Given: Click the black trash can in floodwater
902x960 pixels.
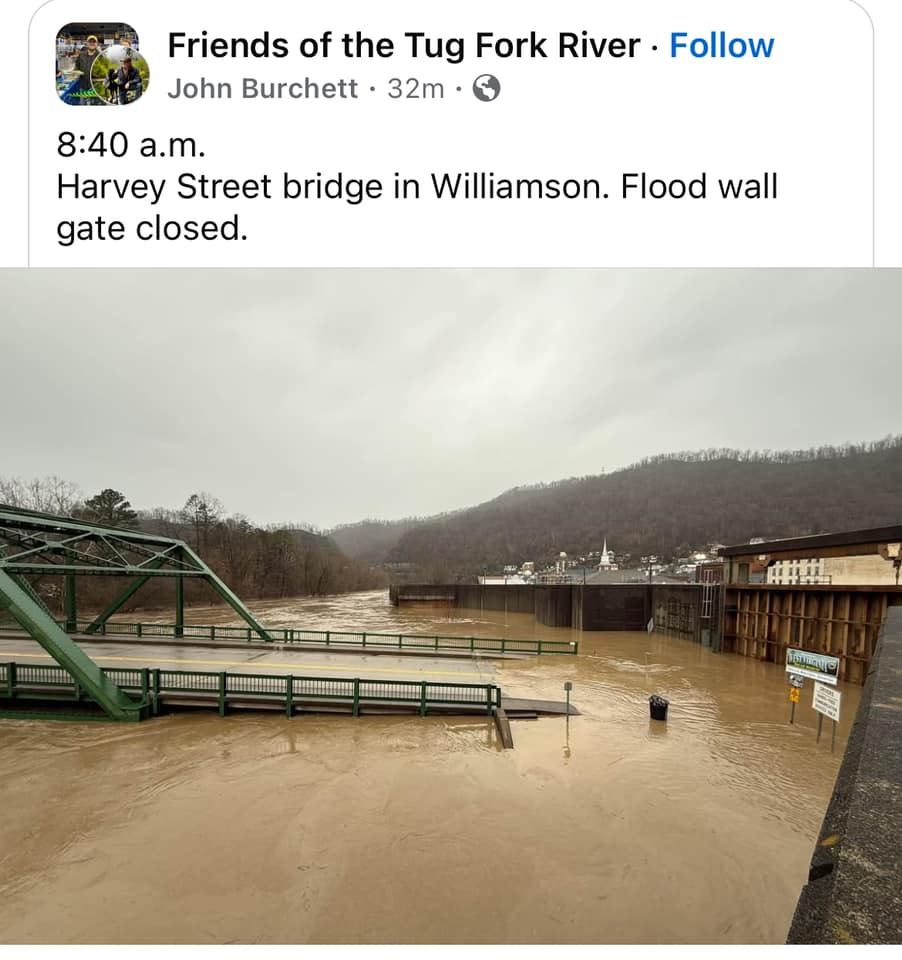Looking at the screenshot, I should pyautogui.click(x=658, y=708).
